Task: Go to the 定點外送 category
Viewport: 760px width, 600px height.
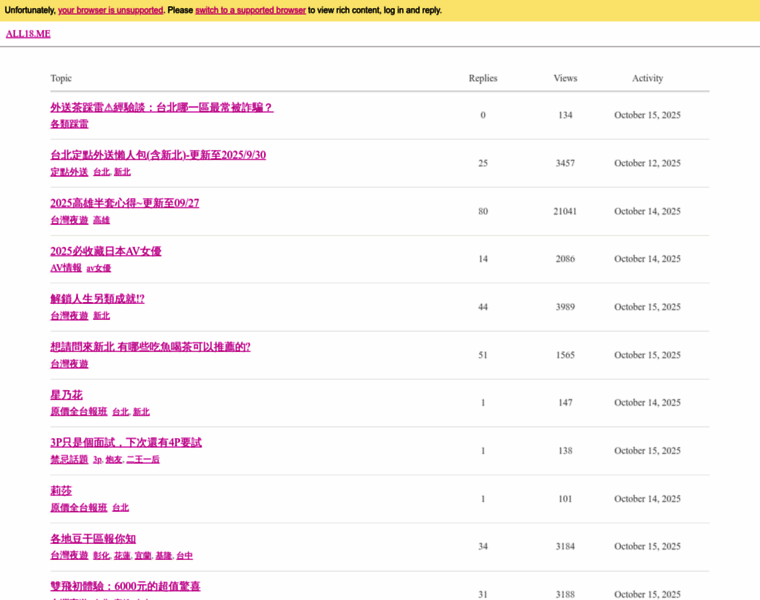Action: (69, 172)
